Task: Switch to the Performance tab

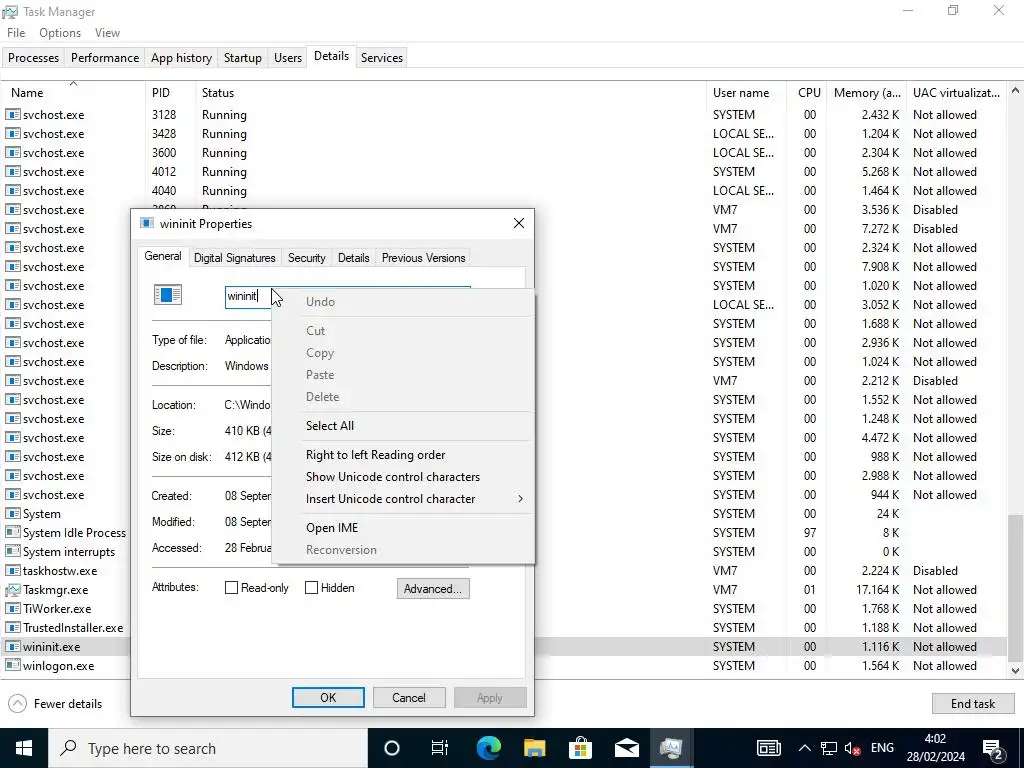Action: click(x=105, y=57)
